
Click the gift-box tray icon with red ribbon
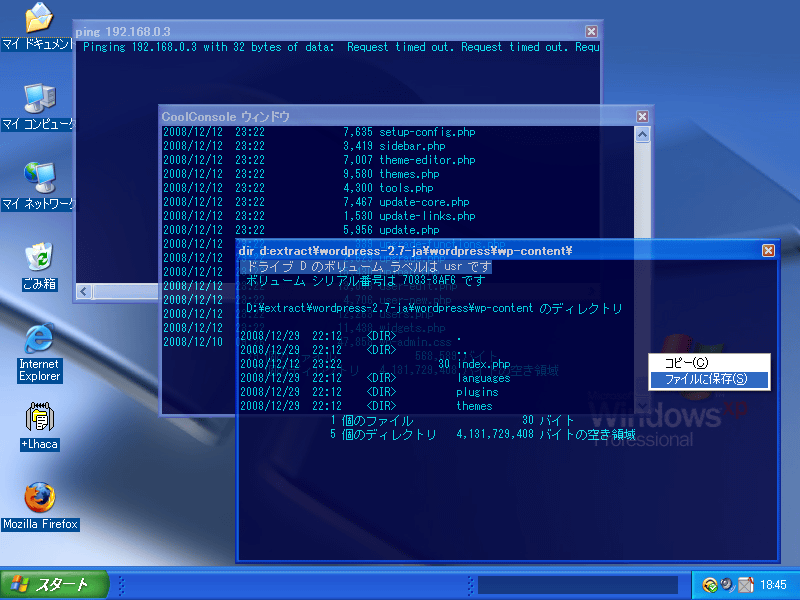(745, 585)
